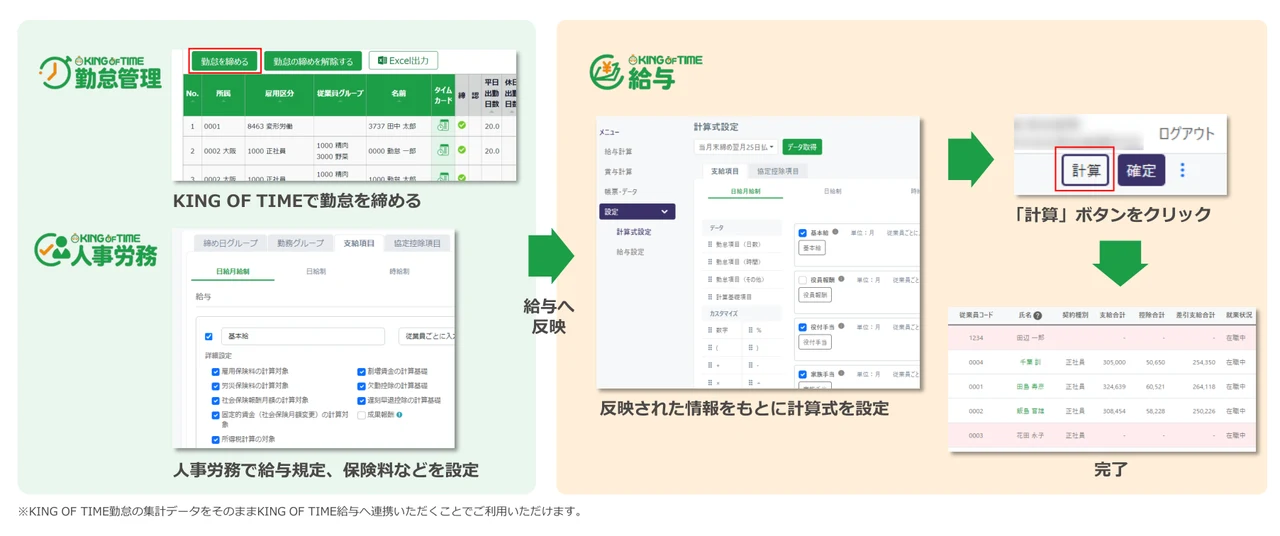Sort attendance table by 所属 column
This screenshot has width=1280, height=536.
point(222,94)
